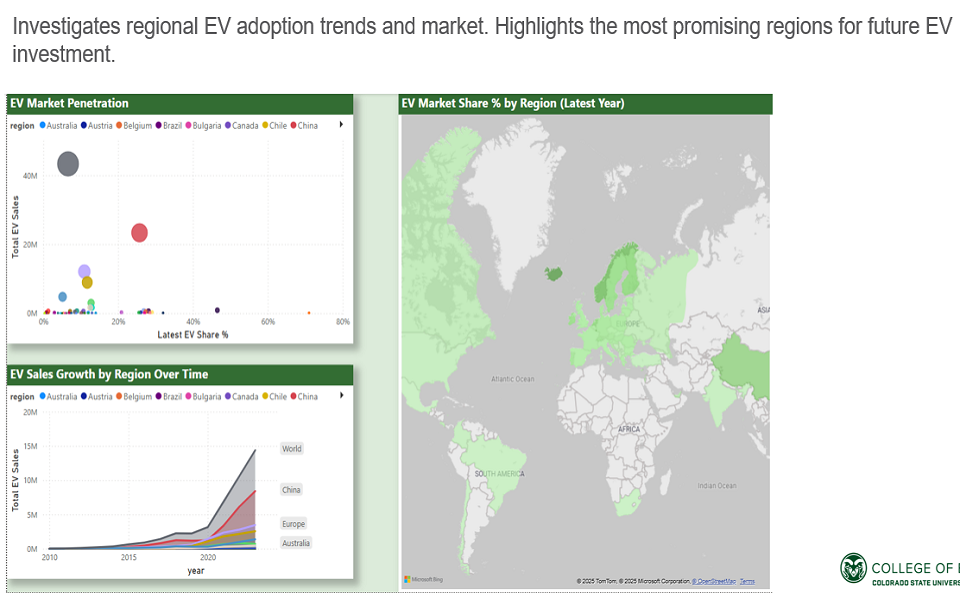Select Austria in EV Sales Growth legend
This screenshot has width=960, height=600.
point(96,397)
